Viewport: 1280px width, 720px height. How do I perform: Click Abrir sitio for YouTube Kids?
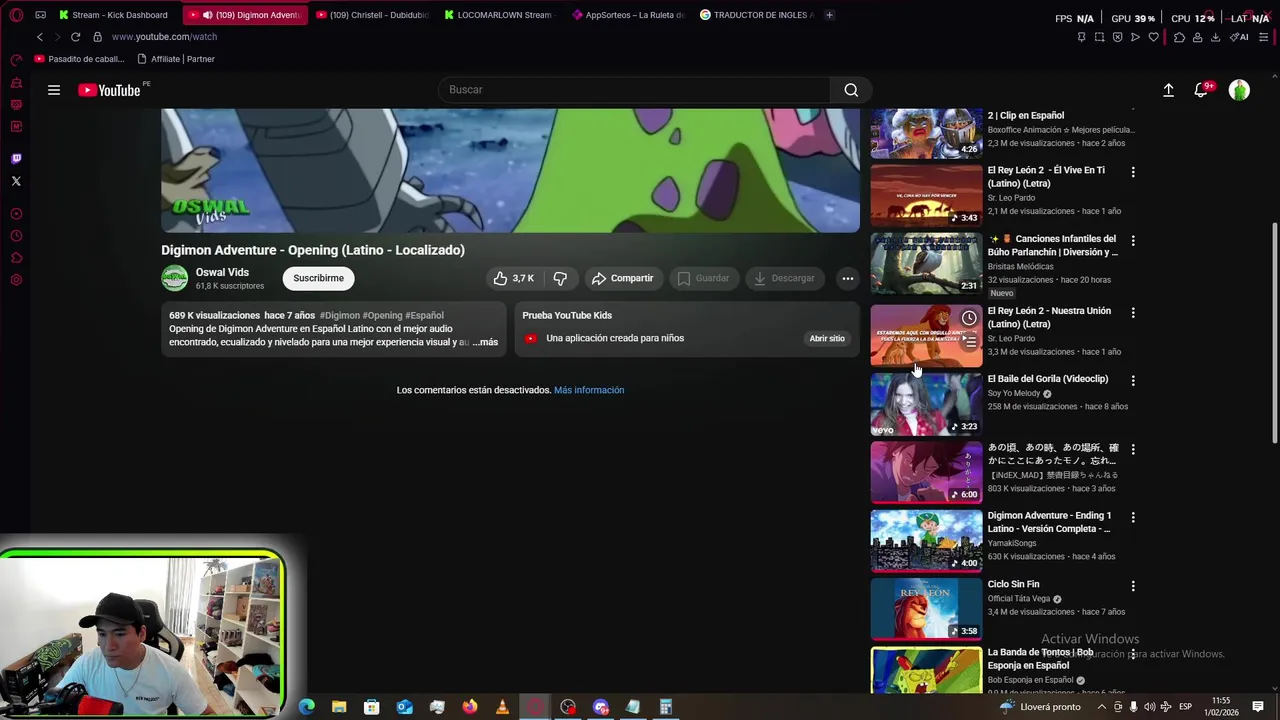[x=827, y=338]
